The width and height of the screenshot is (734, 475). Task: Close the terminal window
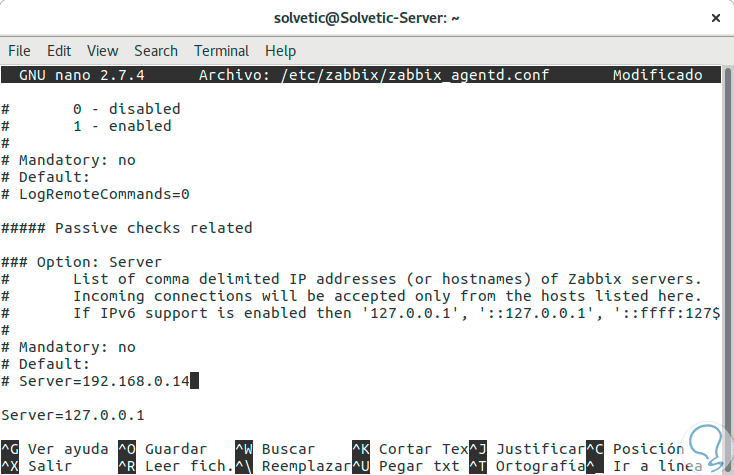[x=715, y=18]
